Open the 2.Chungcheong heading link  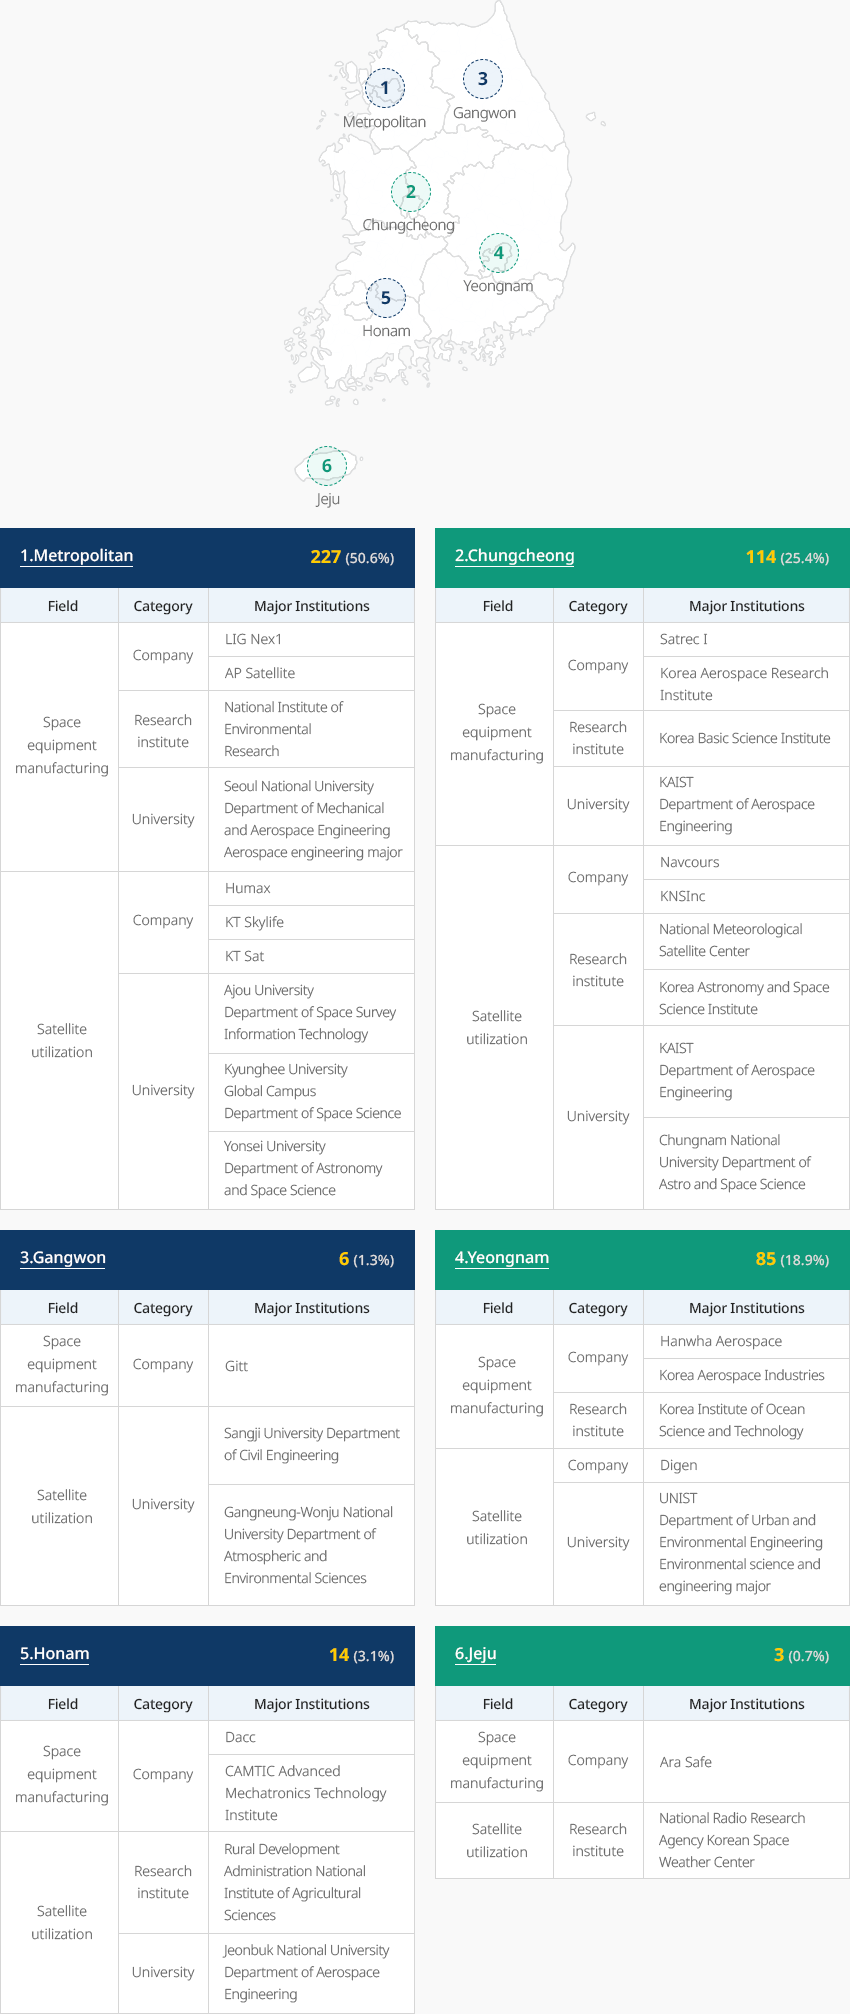[x=514, y=556]
